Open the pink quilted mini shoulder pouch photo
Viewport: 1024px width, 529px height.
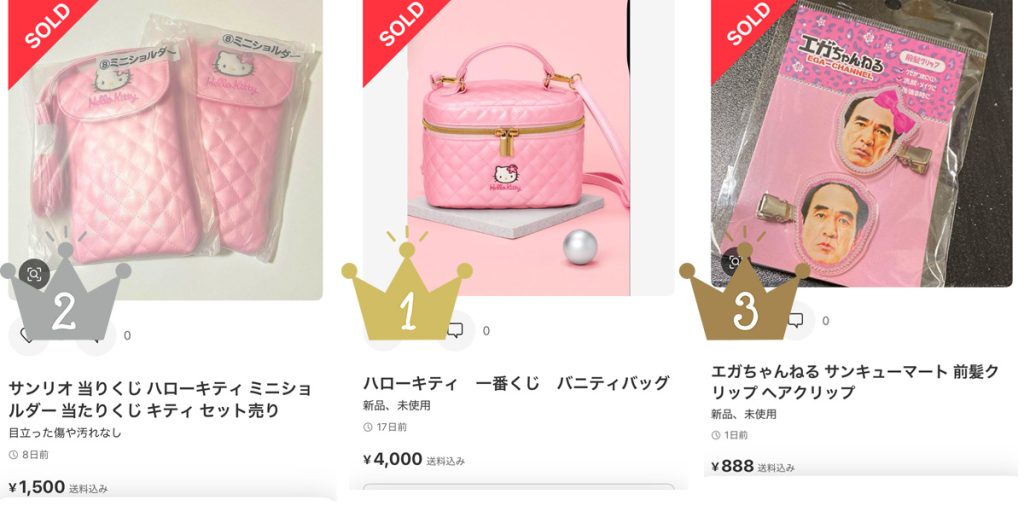point(165,150)
